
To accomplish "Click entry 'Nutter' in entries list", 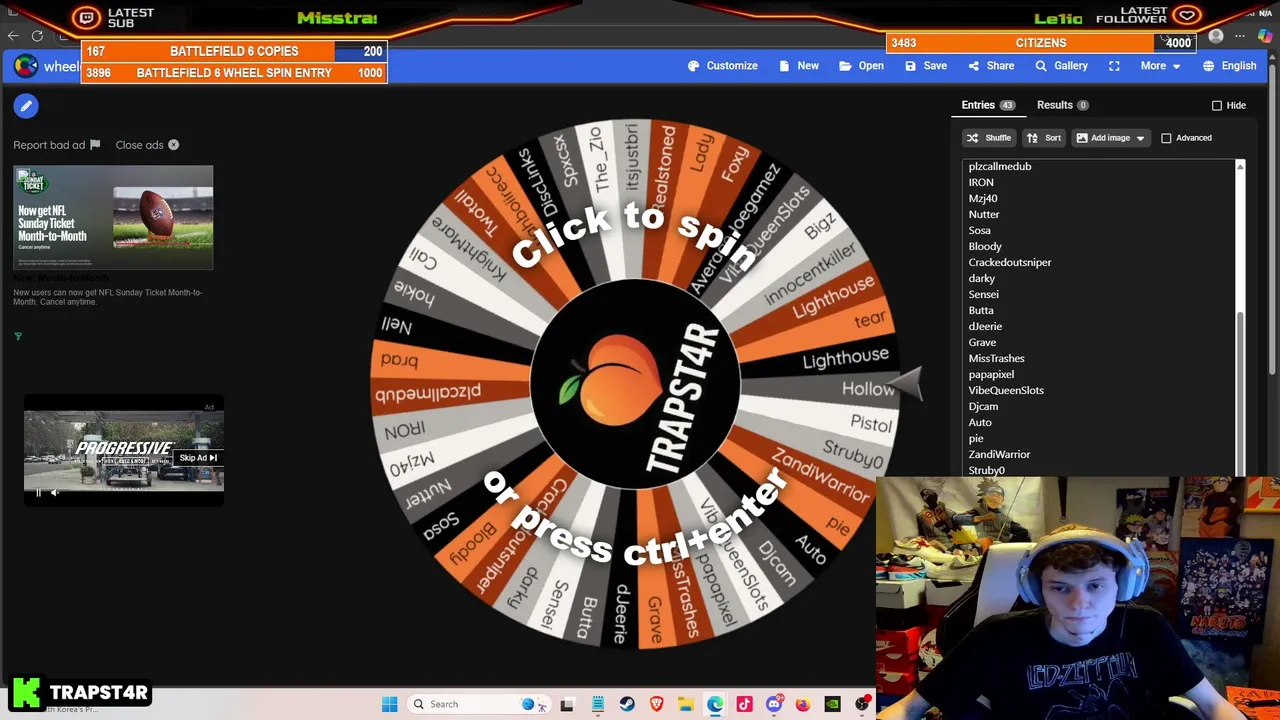I will pyautogui.click(x=984, y=214).
